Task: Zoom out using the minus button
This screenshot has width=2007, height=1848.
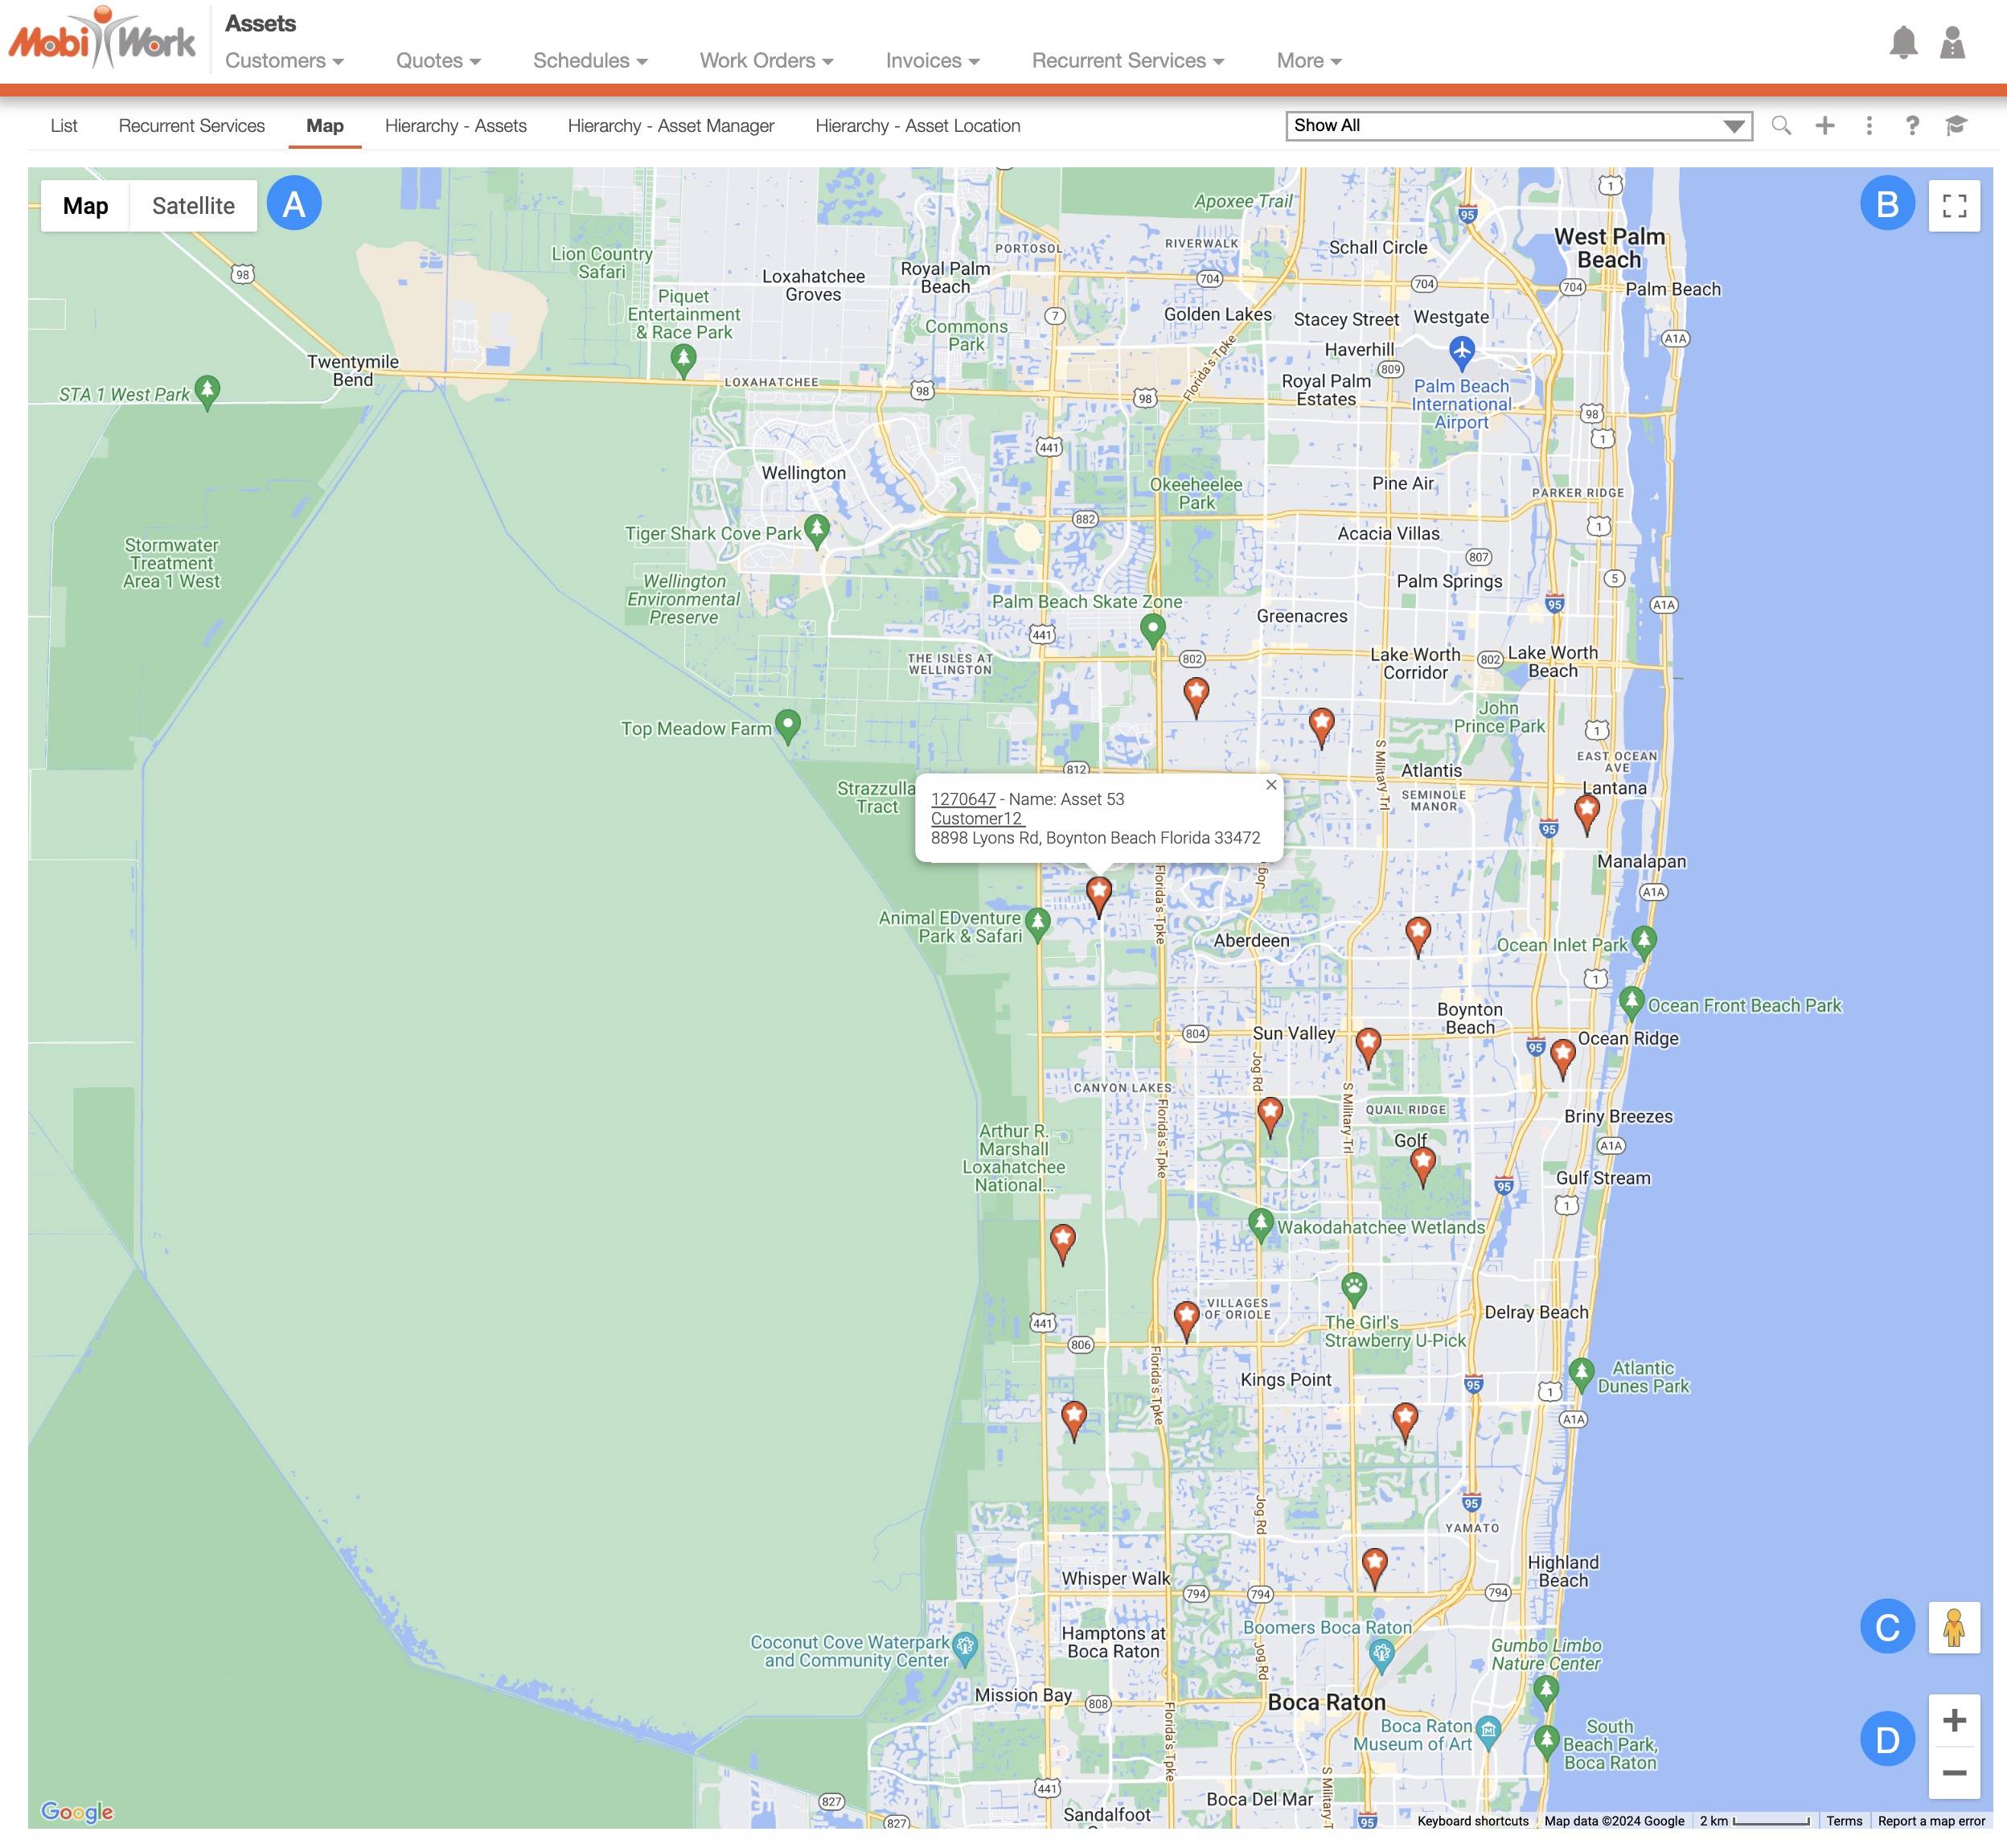Action: 1954,1773
